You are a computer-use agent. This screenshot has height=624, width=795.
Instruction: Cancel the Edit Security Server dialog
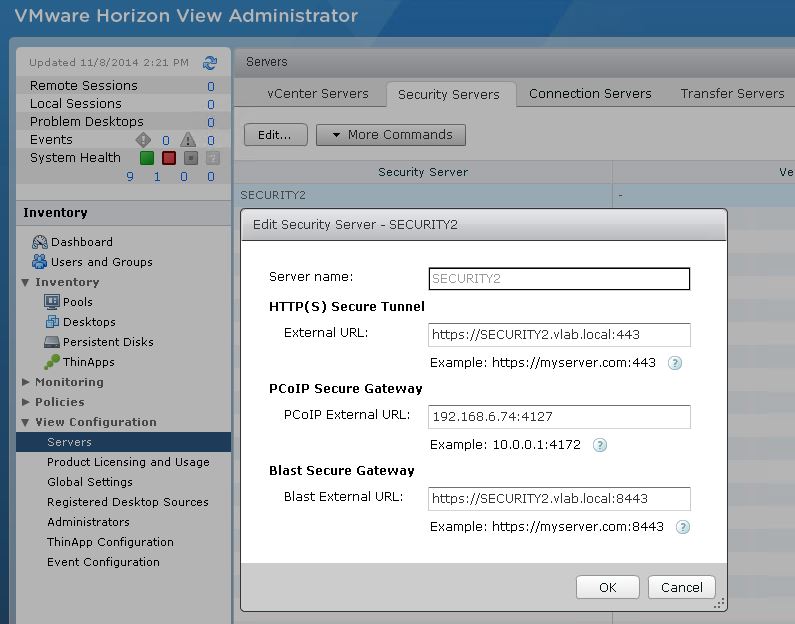(x=681, y=588)
